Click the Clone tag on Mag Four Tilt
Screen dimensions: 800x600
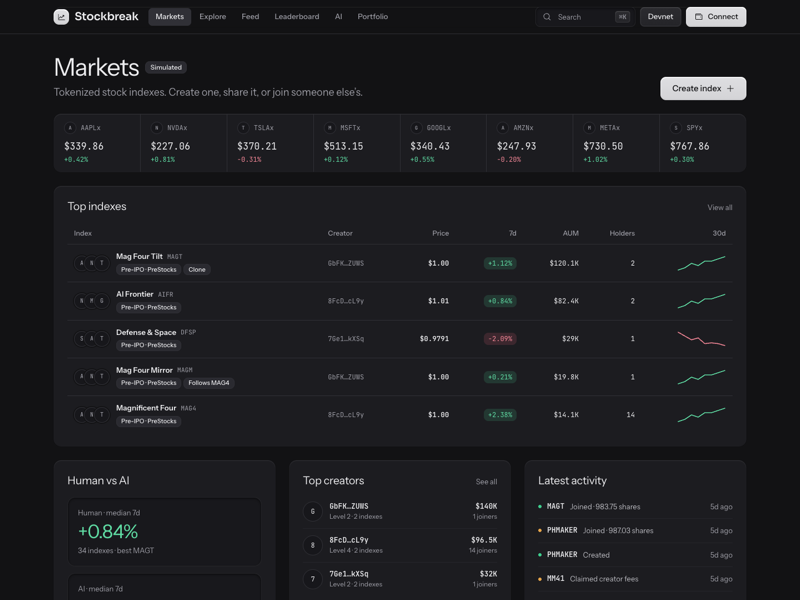[x=197, y=269]
